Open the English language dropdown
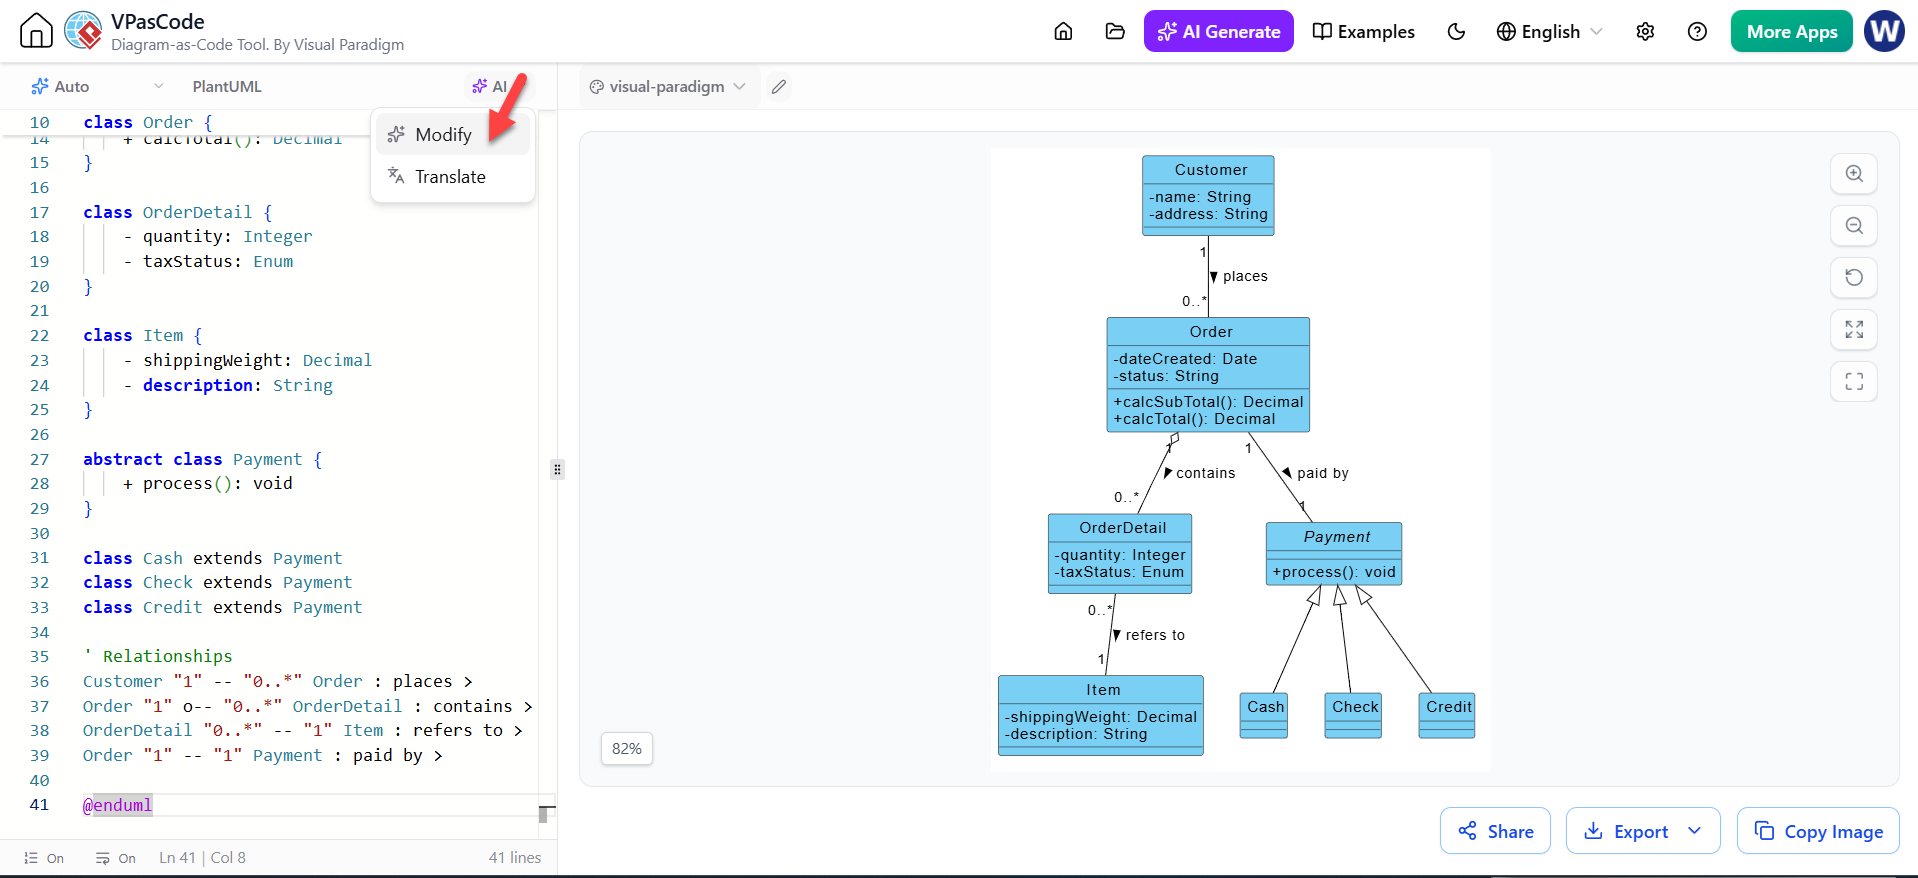 1549,31
